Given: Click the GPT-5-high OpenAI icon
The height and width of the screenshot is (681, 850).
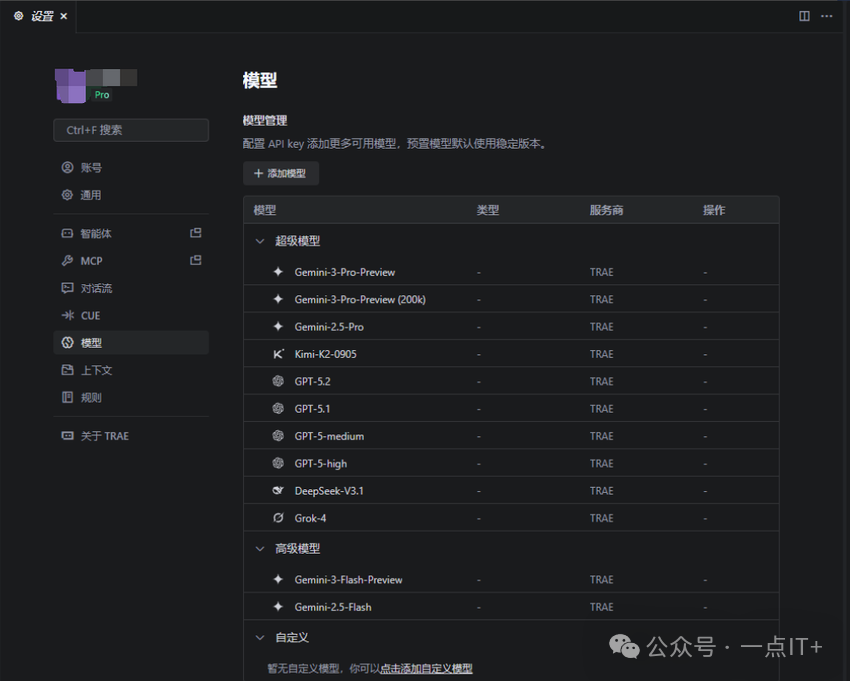Looking at the screenshot, I should pos(278,463).
